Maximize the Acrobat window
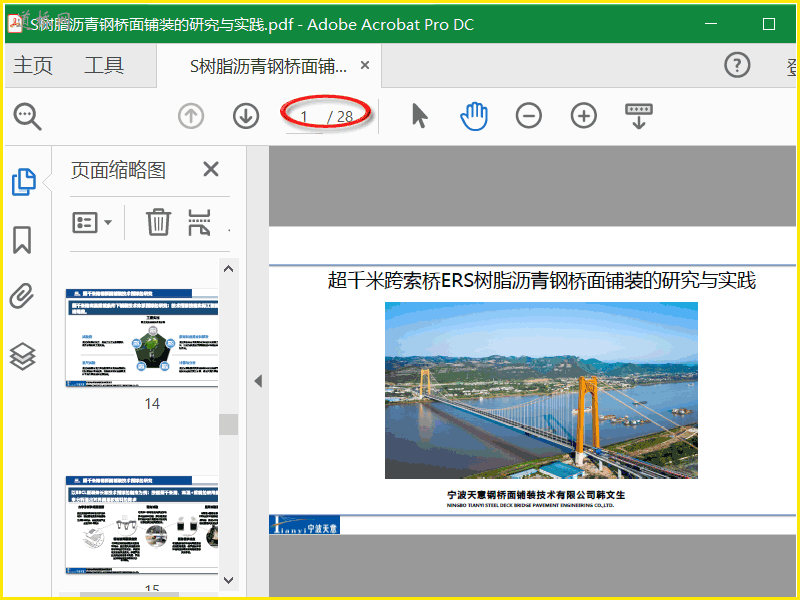Screen dimensions: 800x600 tap(769, 23)
